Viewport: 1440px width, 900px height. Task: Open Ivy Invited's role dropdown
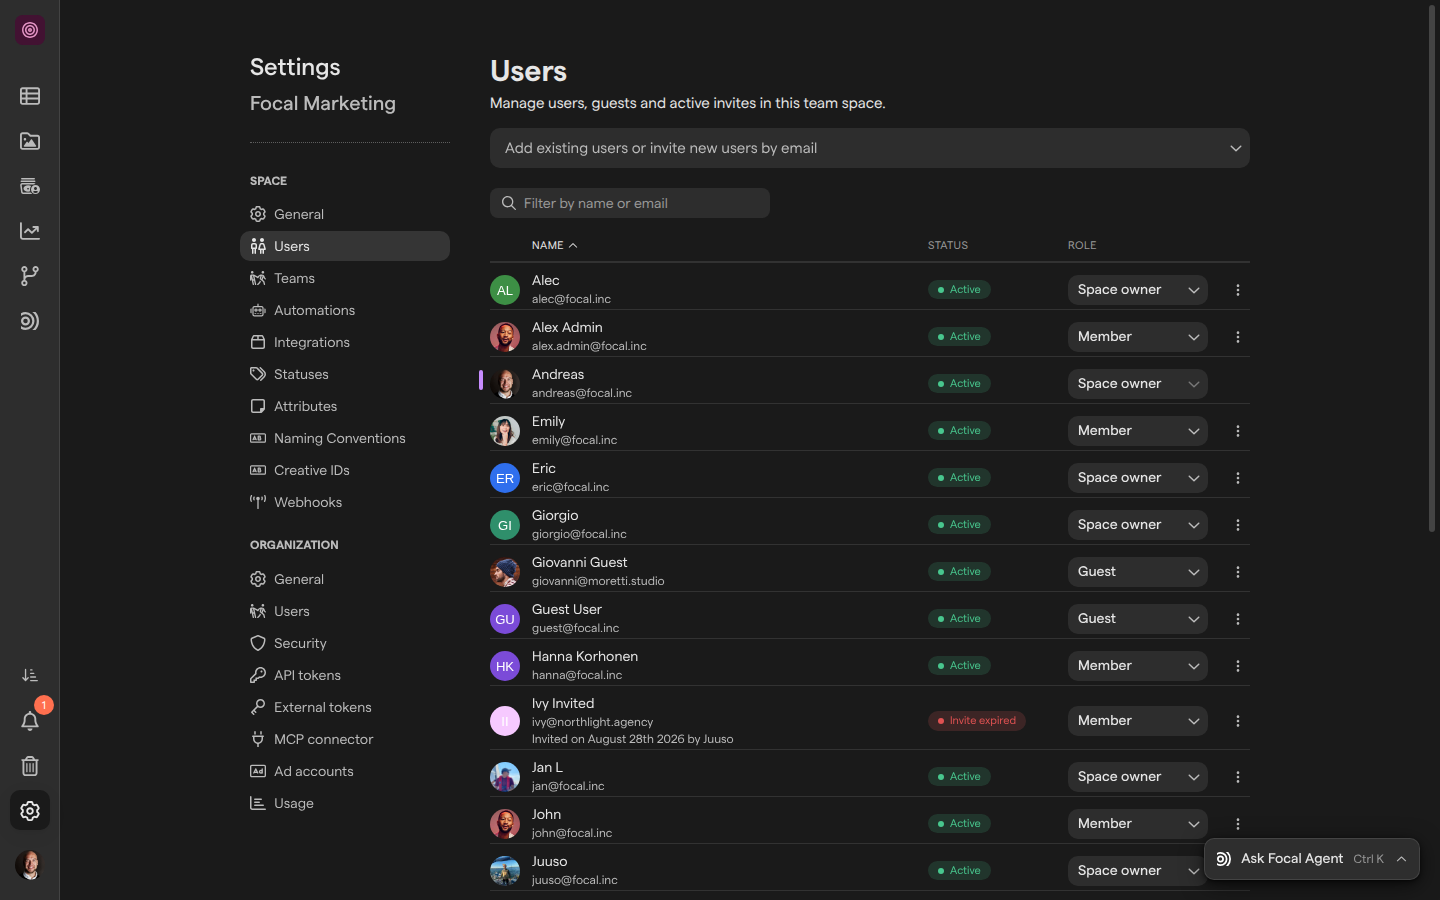tap(1138, 721)
